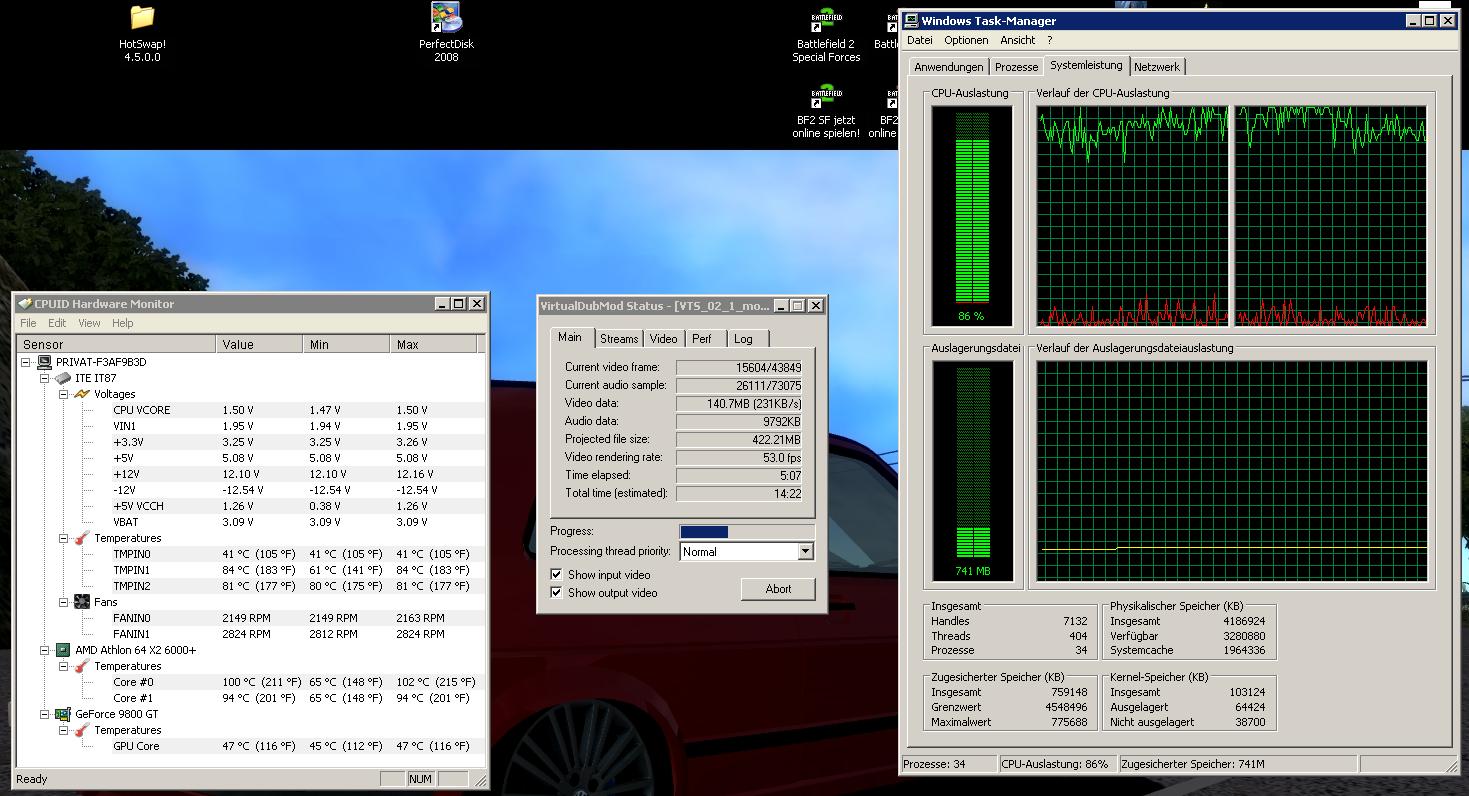This screenshot has width=1469, height=796.
Task: Switch to the Prozesse tab in Task-Manager
Action: pos(1016,67)
